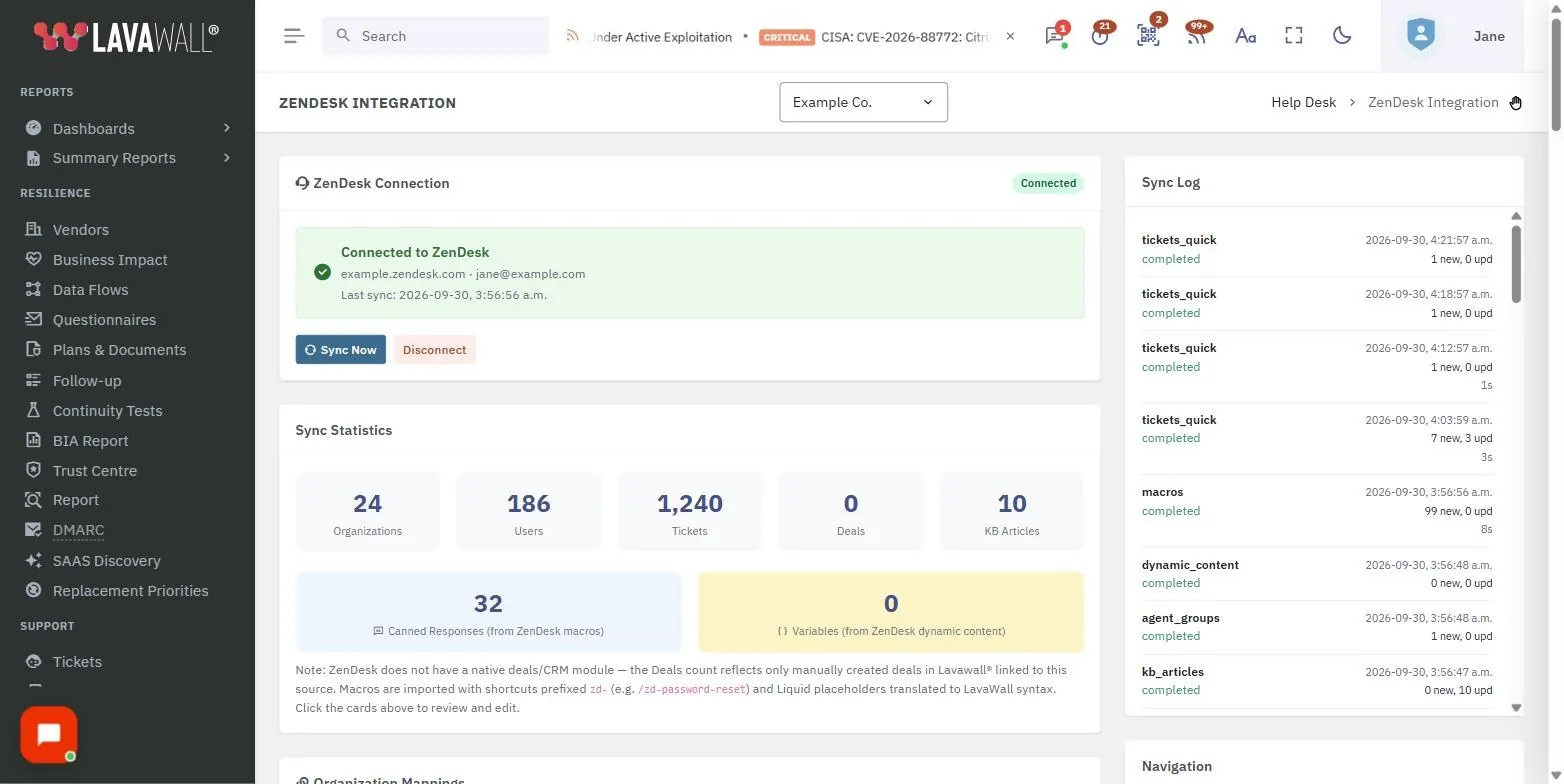Open the RSS feed icon with 99+ badge
Screen dimensions: 1564x784
click(1196, 36)
